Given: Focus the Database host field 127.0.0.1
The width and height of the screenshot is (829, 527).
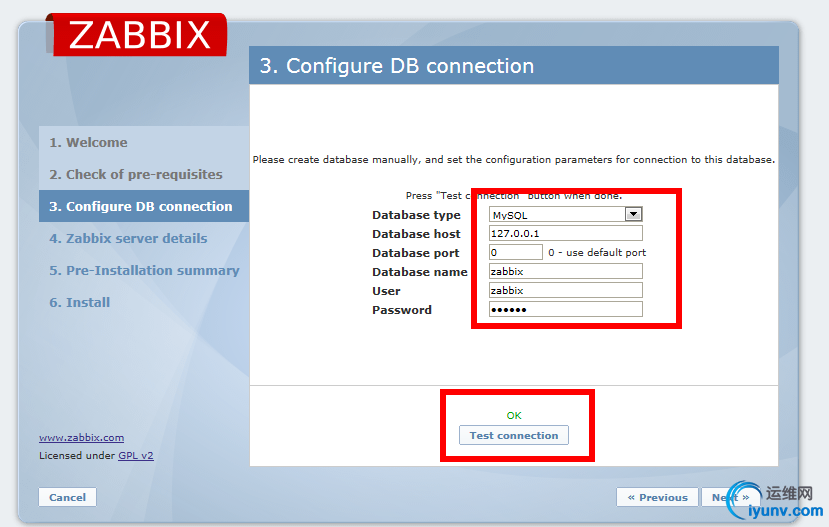Looking at the screenshot, I should point(566,233).
